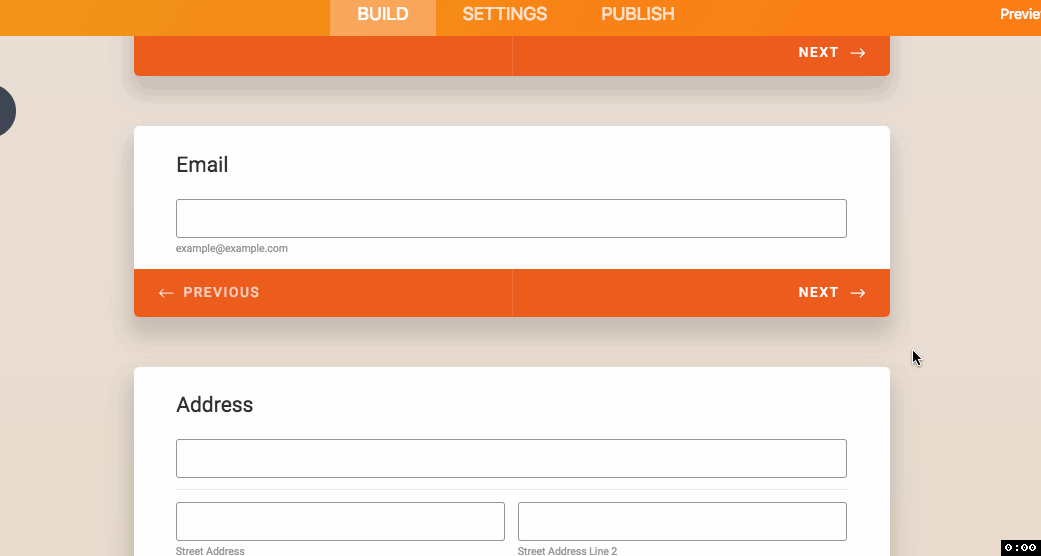Click the right arrow icon in topmost card
The width and height of the screenshot is (1041, 556).
coord(858,53)
